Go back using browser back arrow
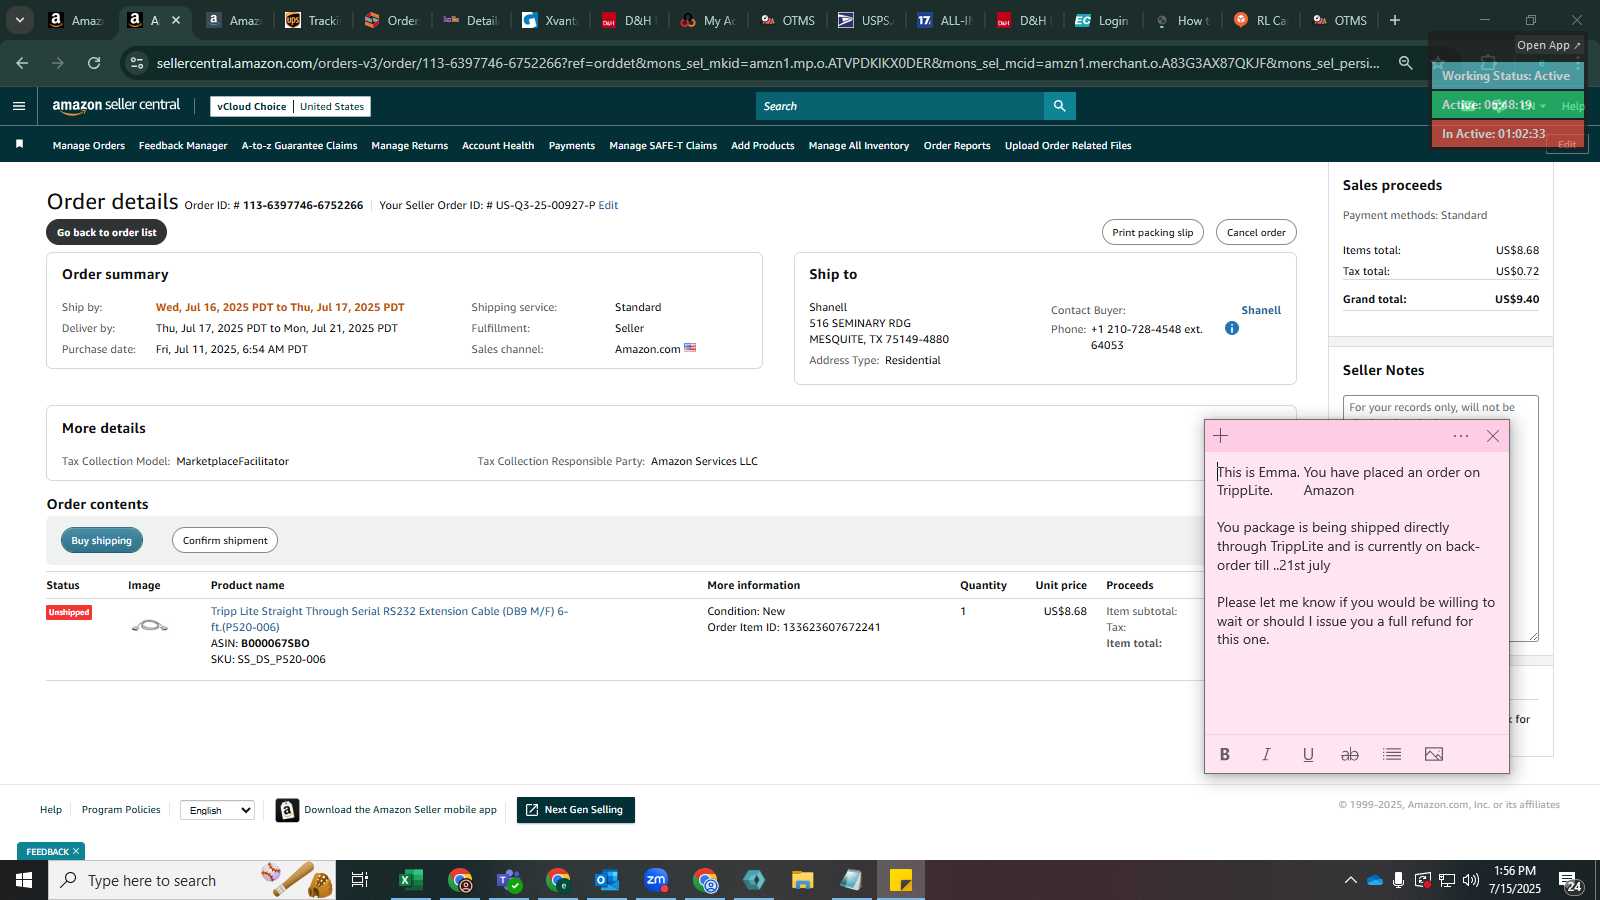Screen dimensions: 1600x900 point(22,63)
